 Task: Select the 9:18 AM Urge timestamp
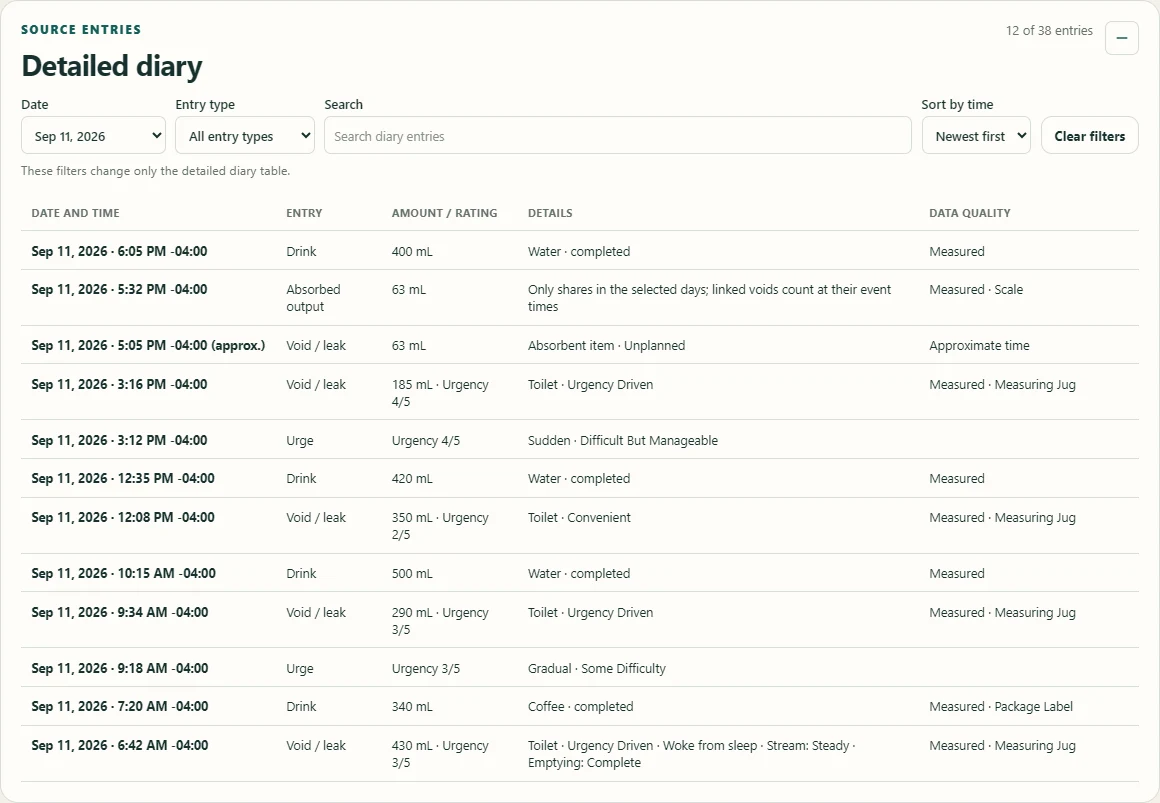click(120, 668)
